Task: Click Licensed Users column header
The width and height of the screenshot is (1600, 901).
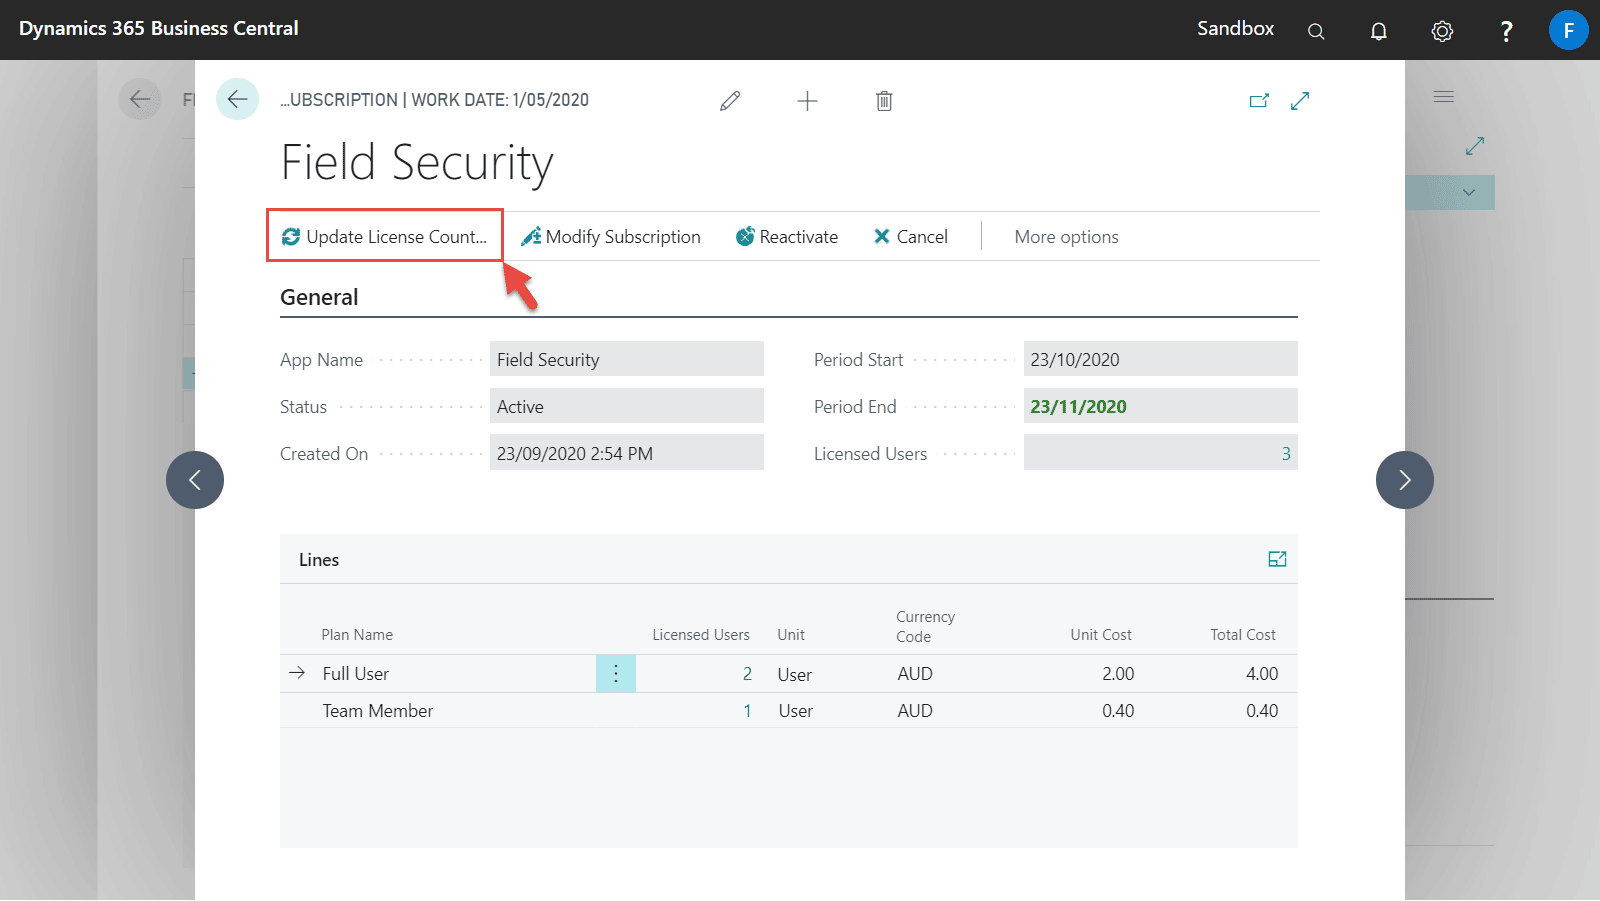Action: coord(701,635)
